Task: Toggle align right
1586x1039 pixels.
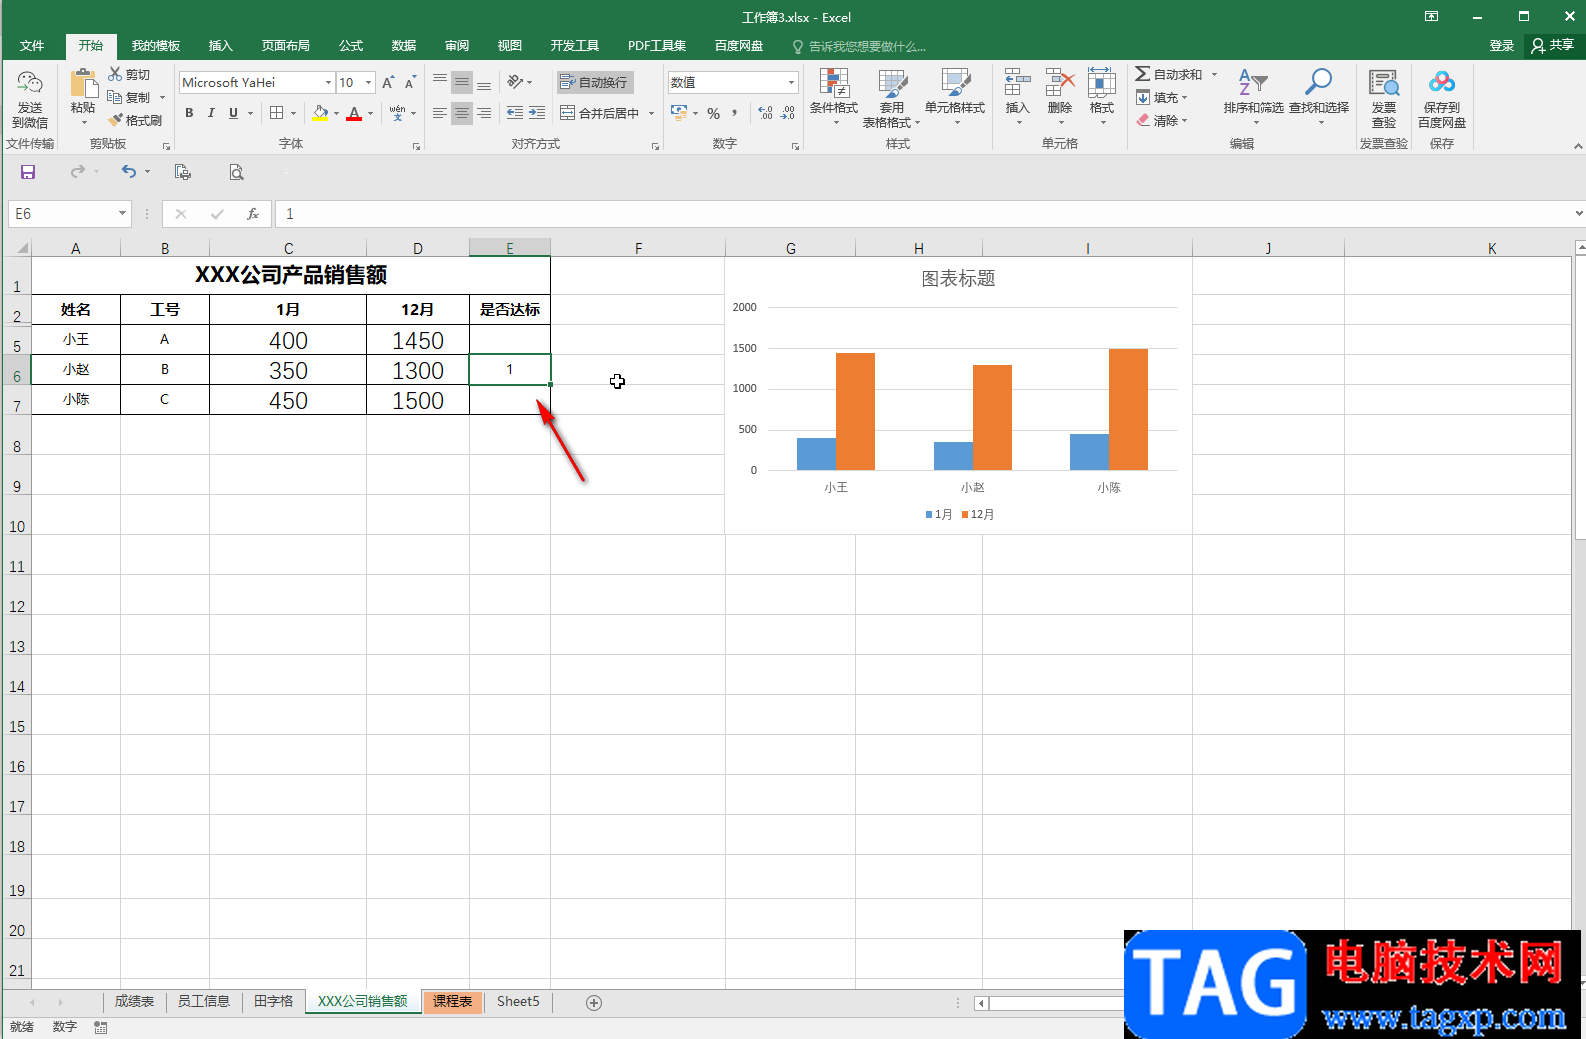Action: point(484,113)
